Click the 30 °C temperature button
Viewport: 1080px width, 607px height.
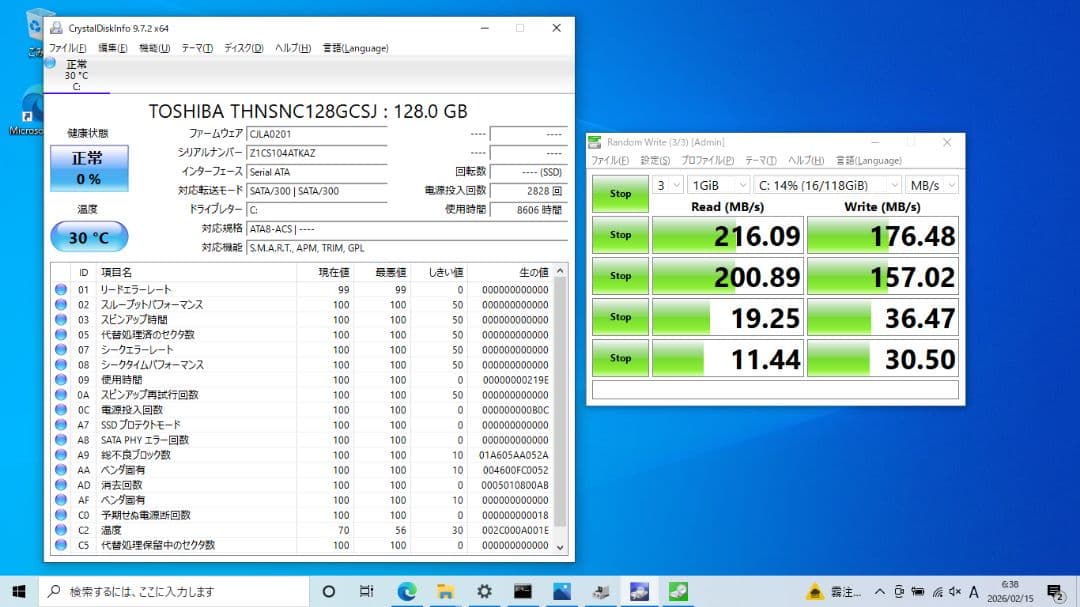tap(89, 237)
